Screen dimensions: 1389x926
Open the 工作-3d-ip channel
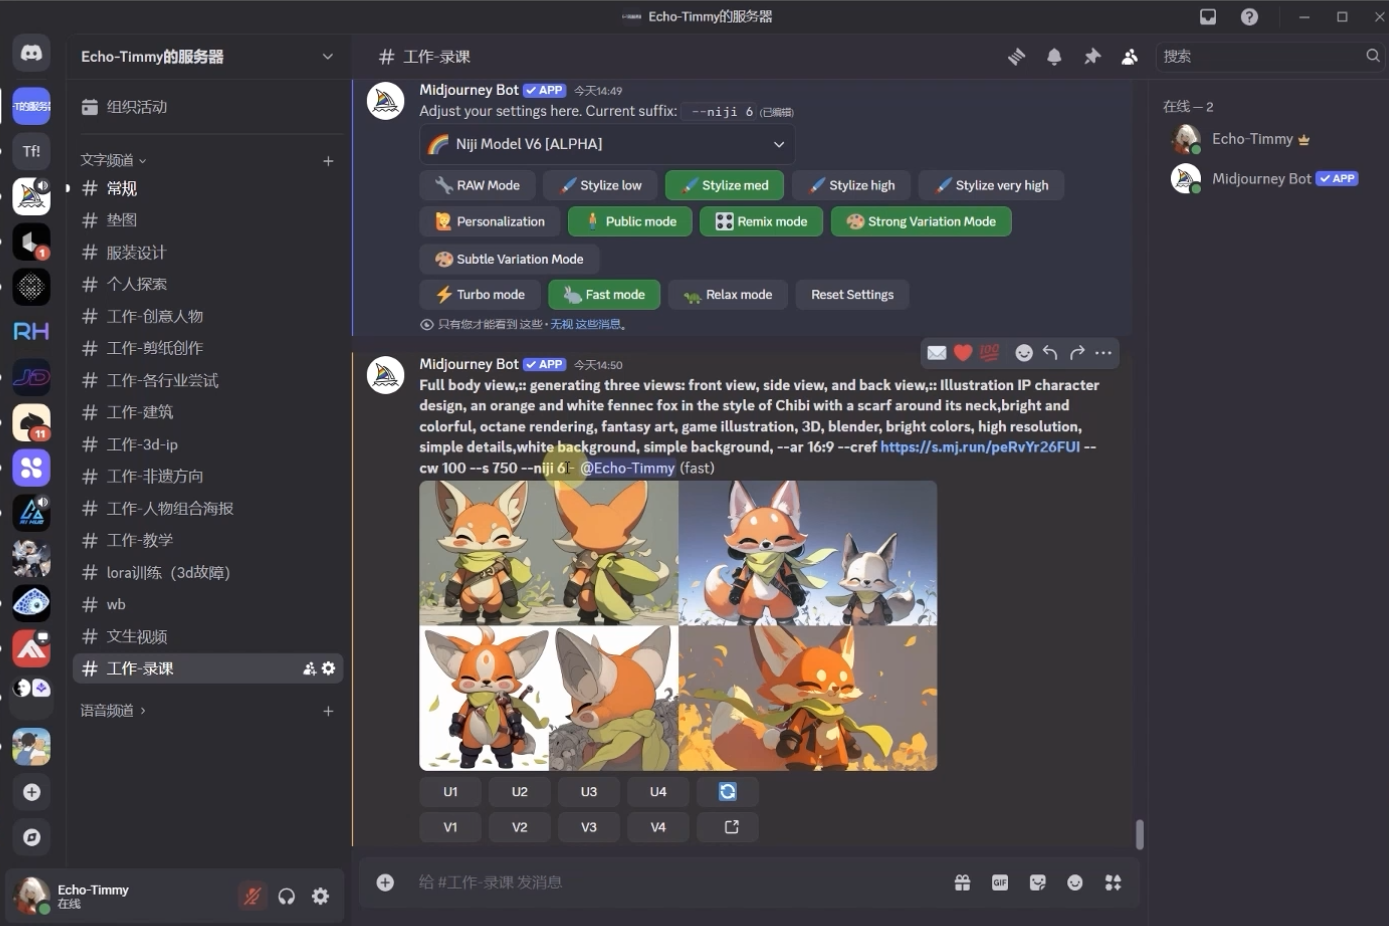[208, 444]
